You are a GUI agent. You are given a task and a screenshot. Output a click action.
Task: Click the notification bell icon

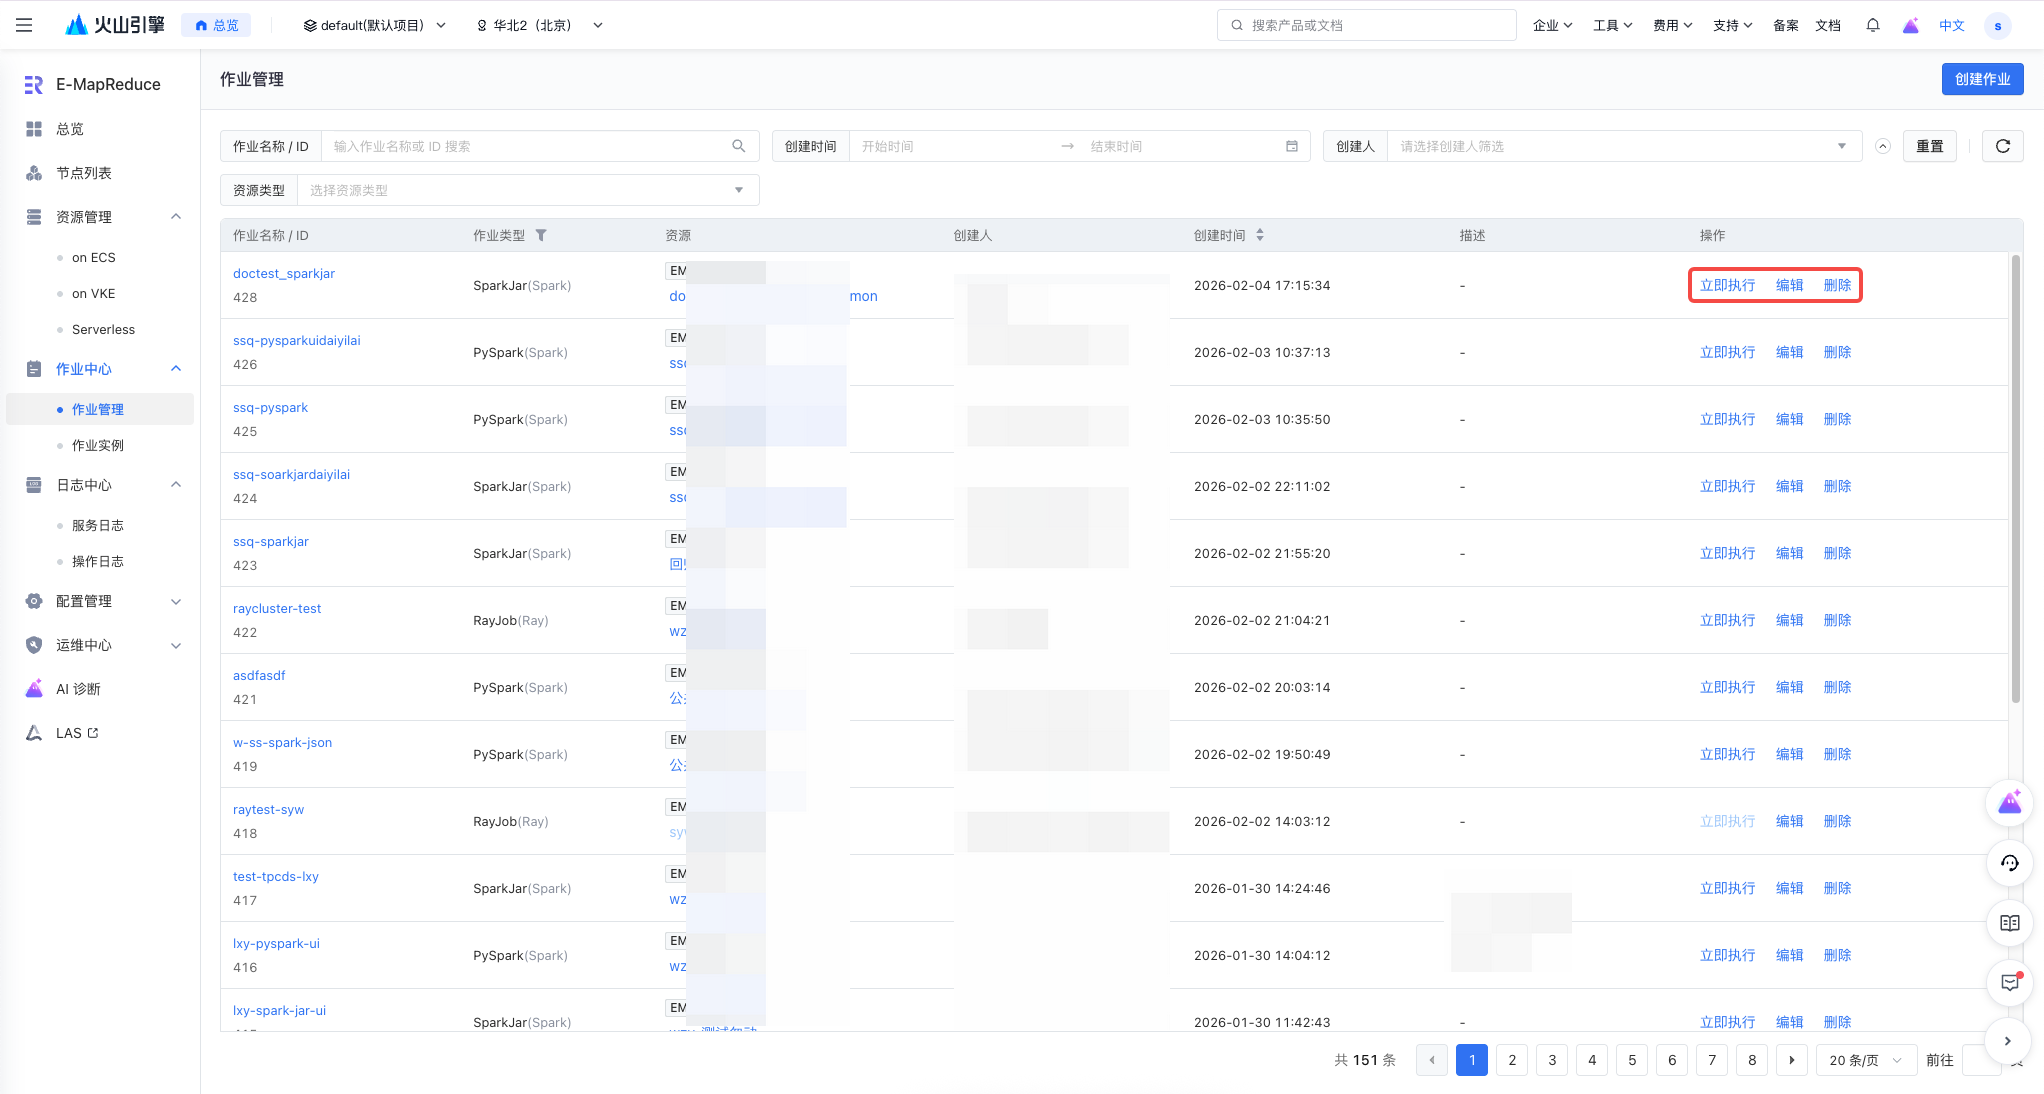coord(1872,25)
